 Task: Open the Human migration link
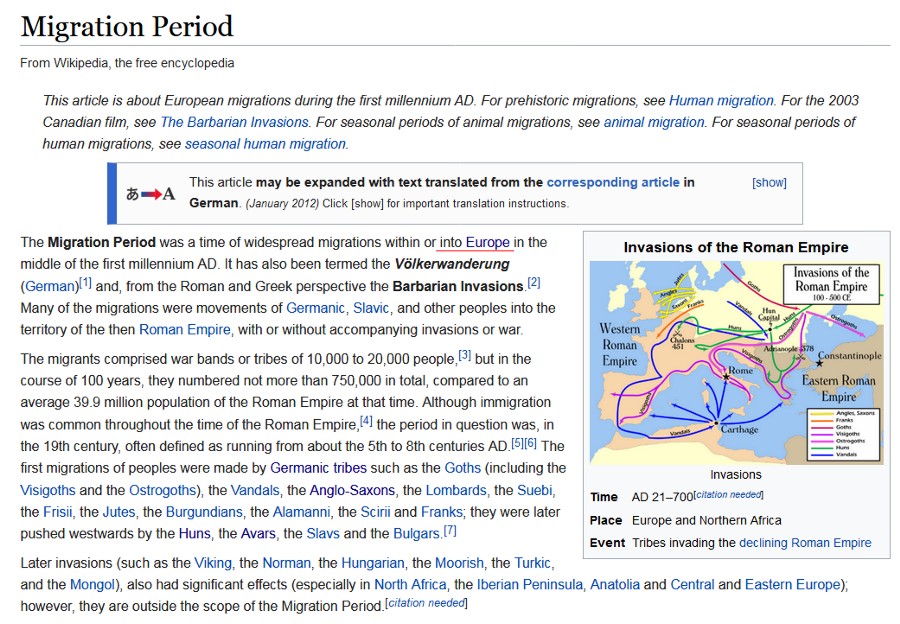point(721,100)
